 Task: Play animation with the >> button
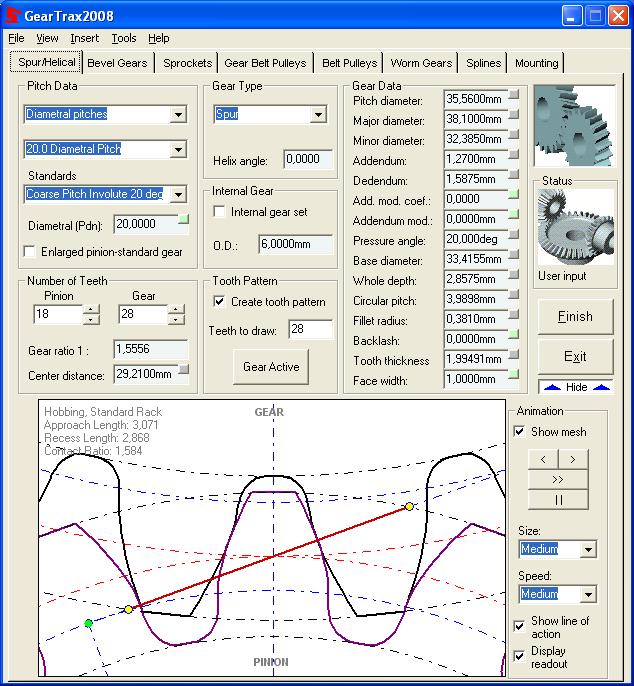tap(558, 480)
